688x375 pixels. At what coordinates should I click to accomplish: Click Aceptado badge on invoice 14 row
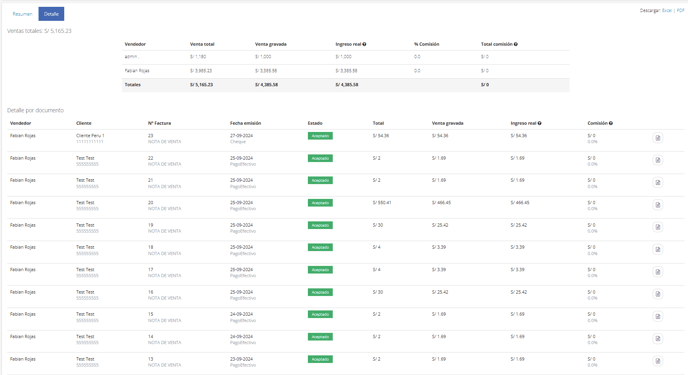(320, 337)
